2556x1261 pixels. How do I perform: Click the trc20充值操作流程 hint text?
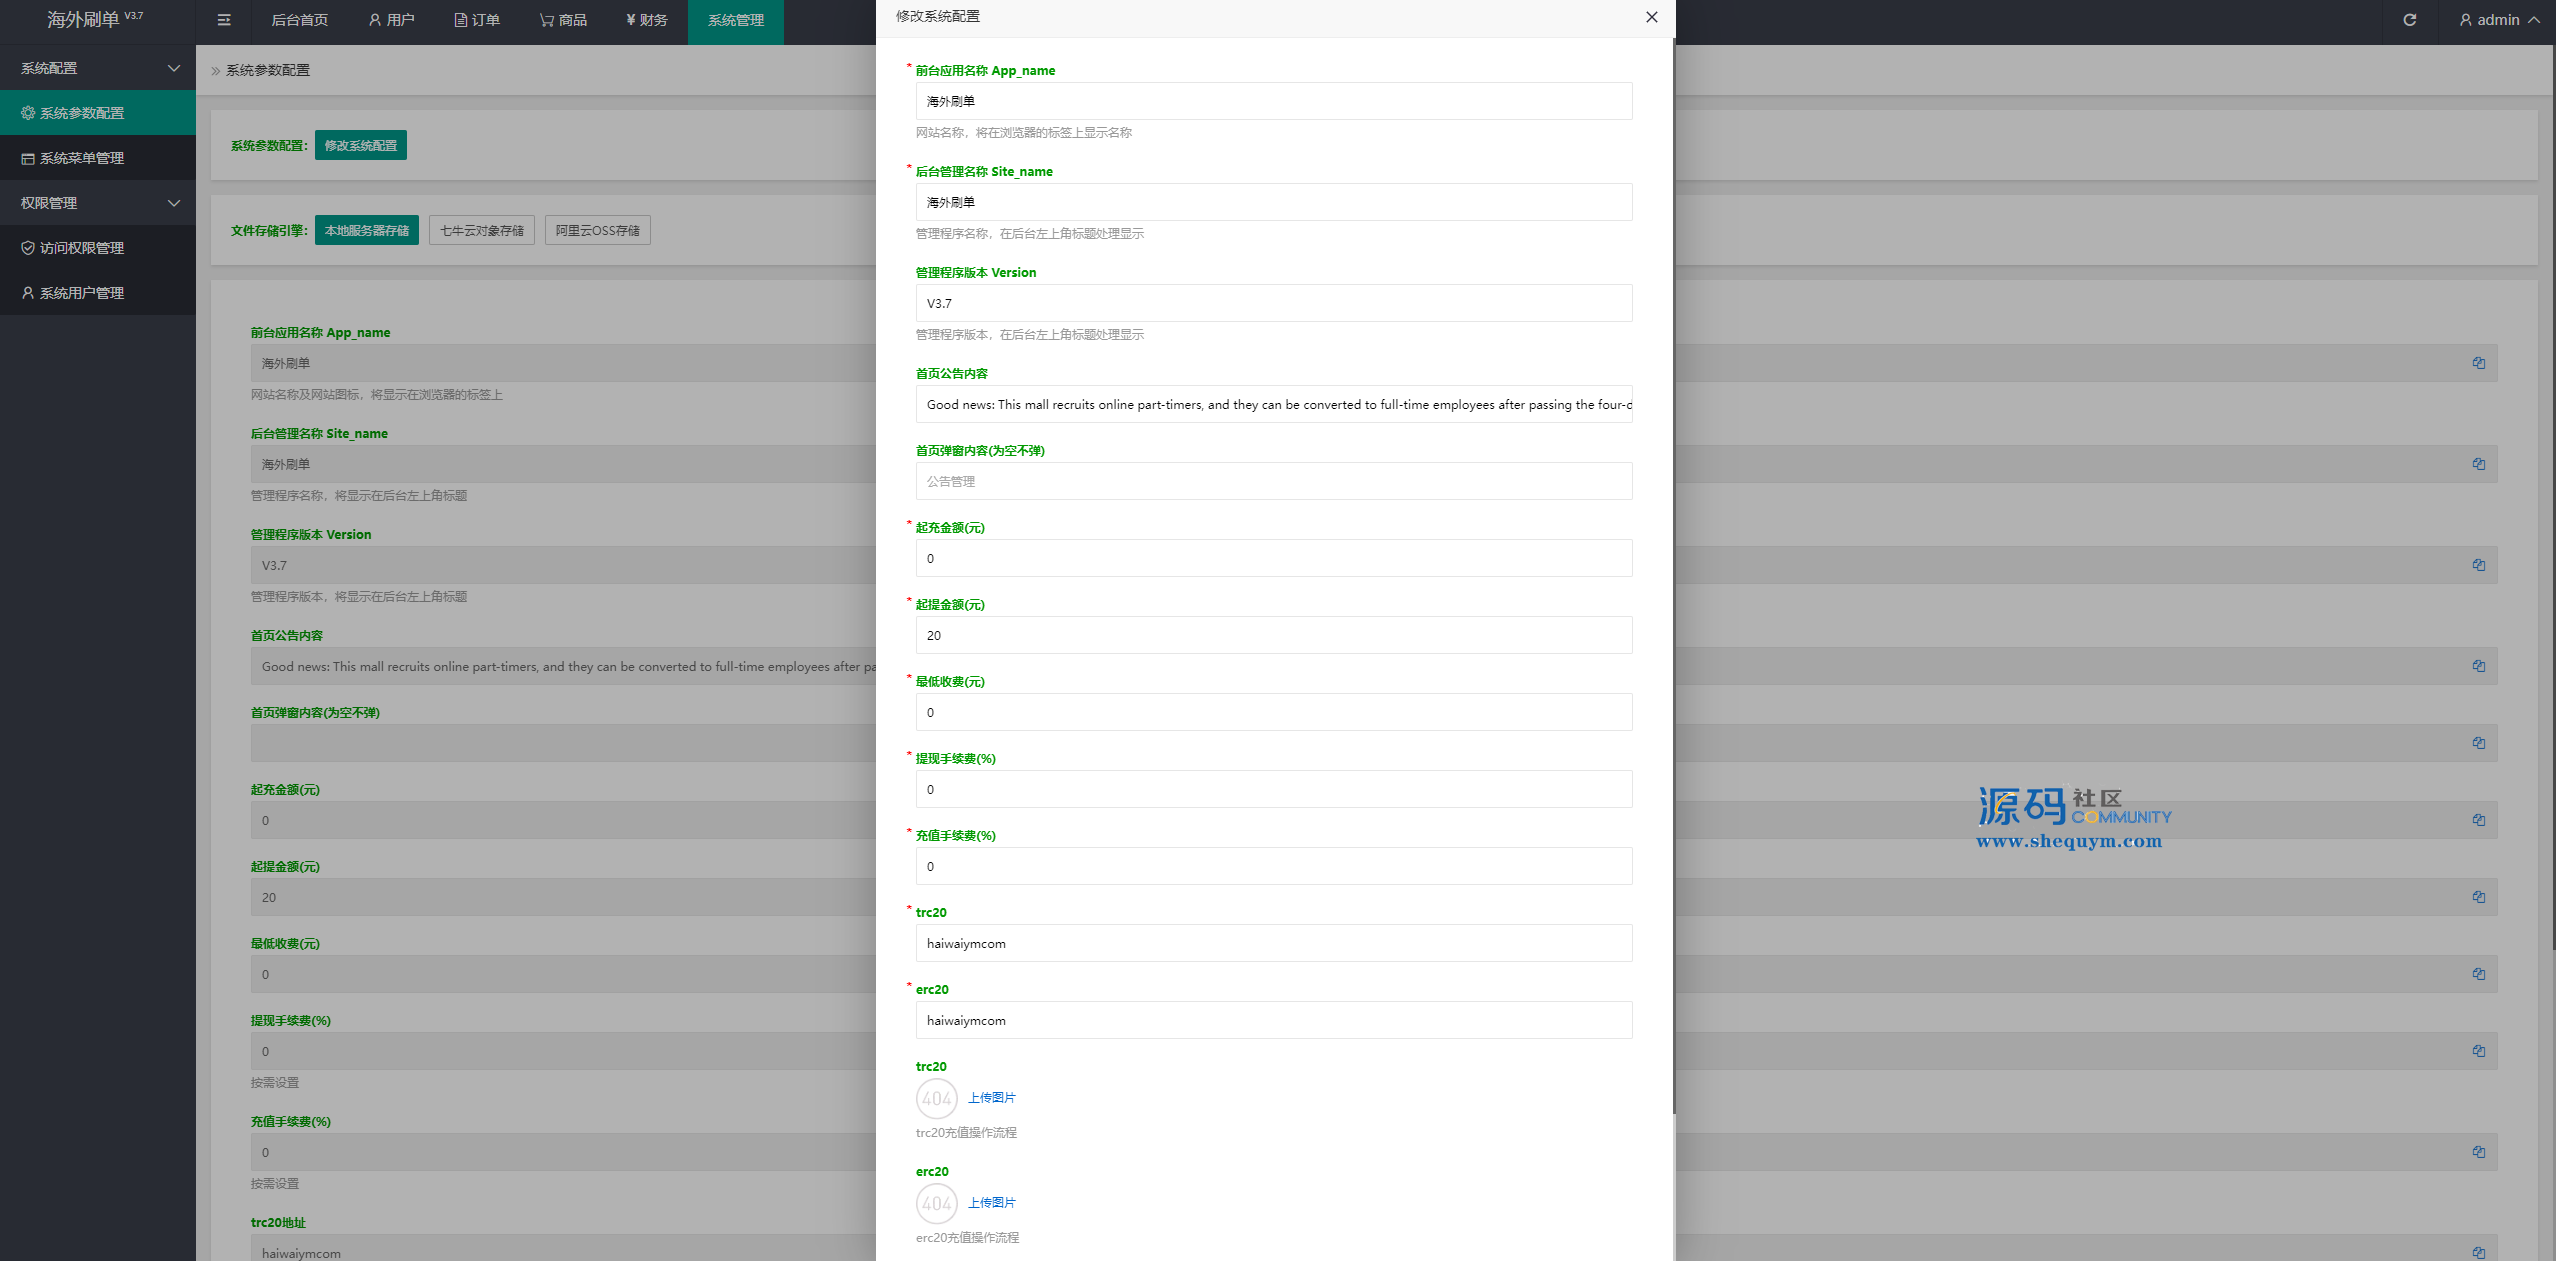pyautogui.click(x=966, y=1133)
